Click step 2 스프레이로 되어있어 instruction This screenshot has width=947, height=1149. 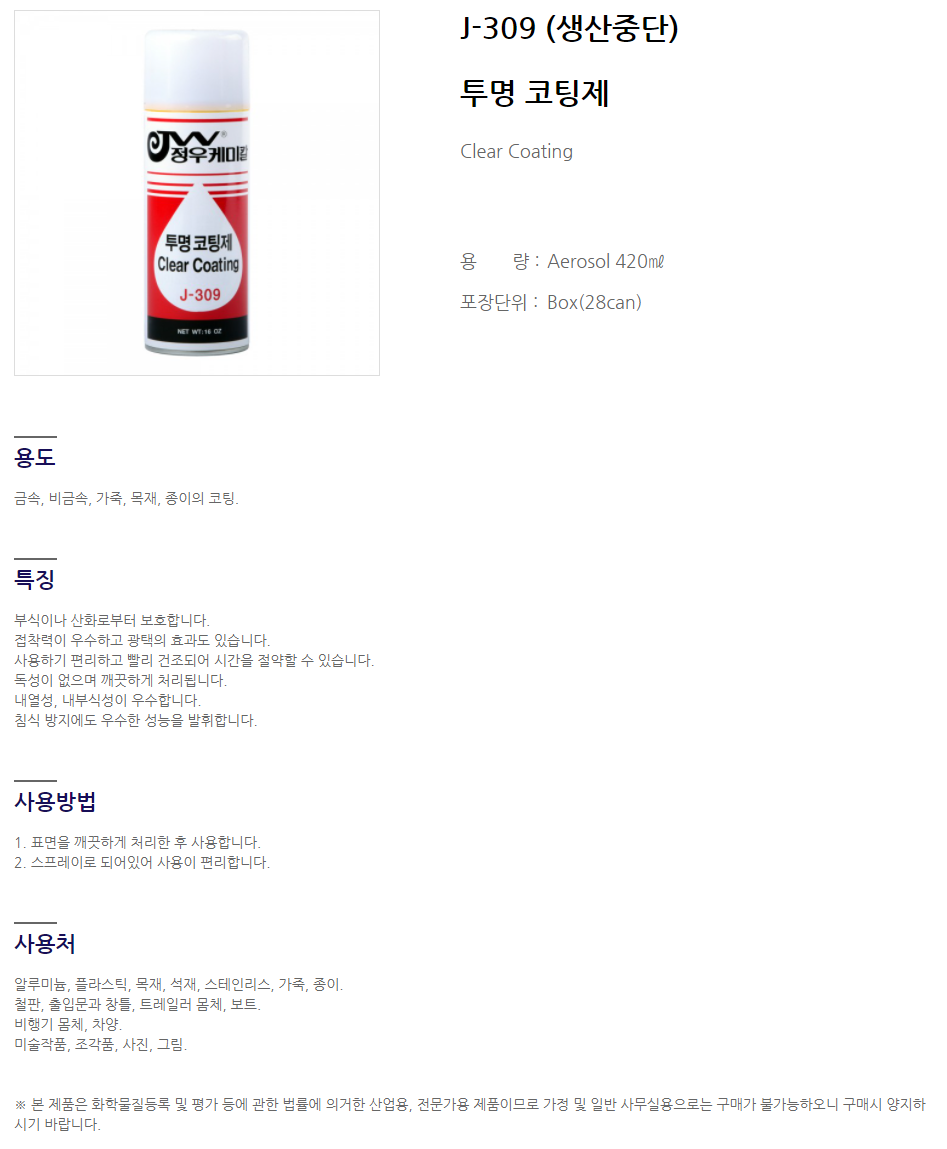pyautogui.click(x=142, y=862)
